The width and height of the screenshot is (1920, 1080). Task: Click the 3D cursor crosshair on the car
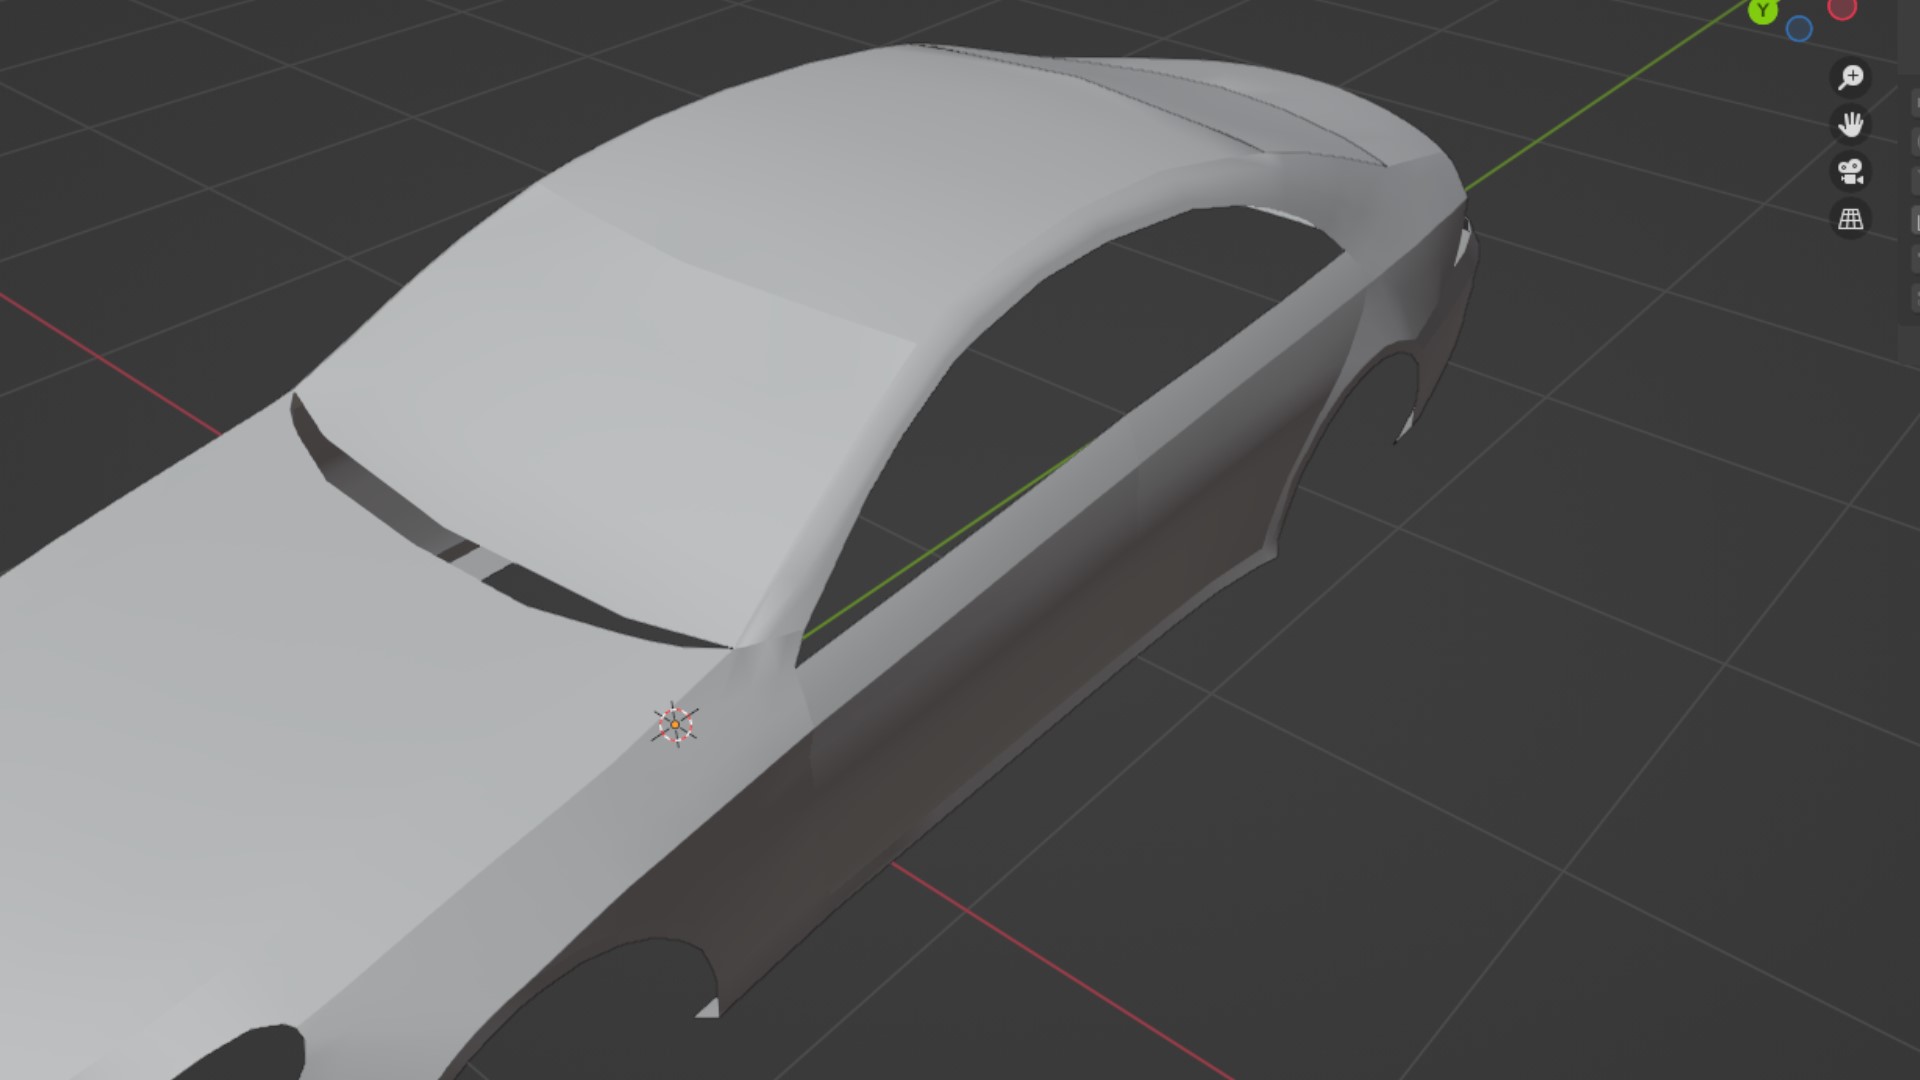[x=675, y=724]
